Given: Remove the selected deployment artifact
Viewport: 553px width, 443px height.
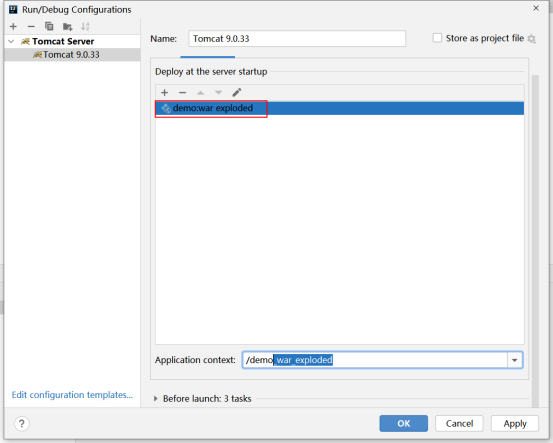Looking at the screenshot, I should (182, 93).
